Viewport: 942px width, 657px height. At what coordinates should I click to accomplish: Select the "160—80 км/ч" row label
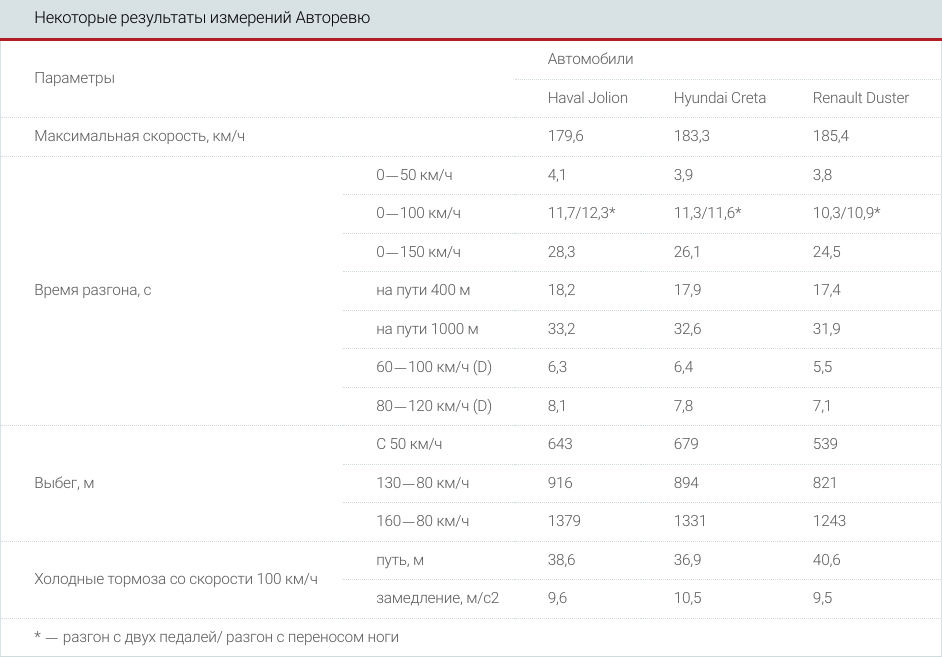coord(422,521)
